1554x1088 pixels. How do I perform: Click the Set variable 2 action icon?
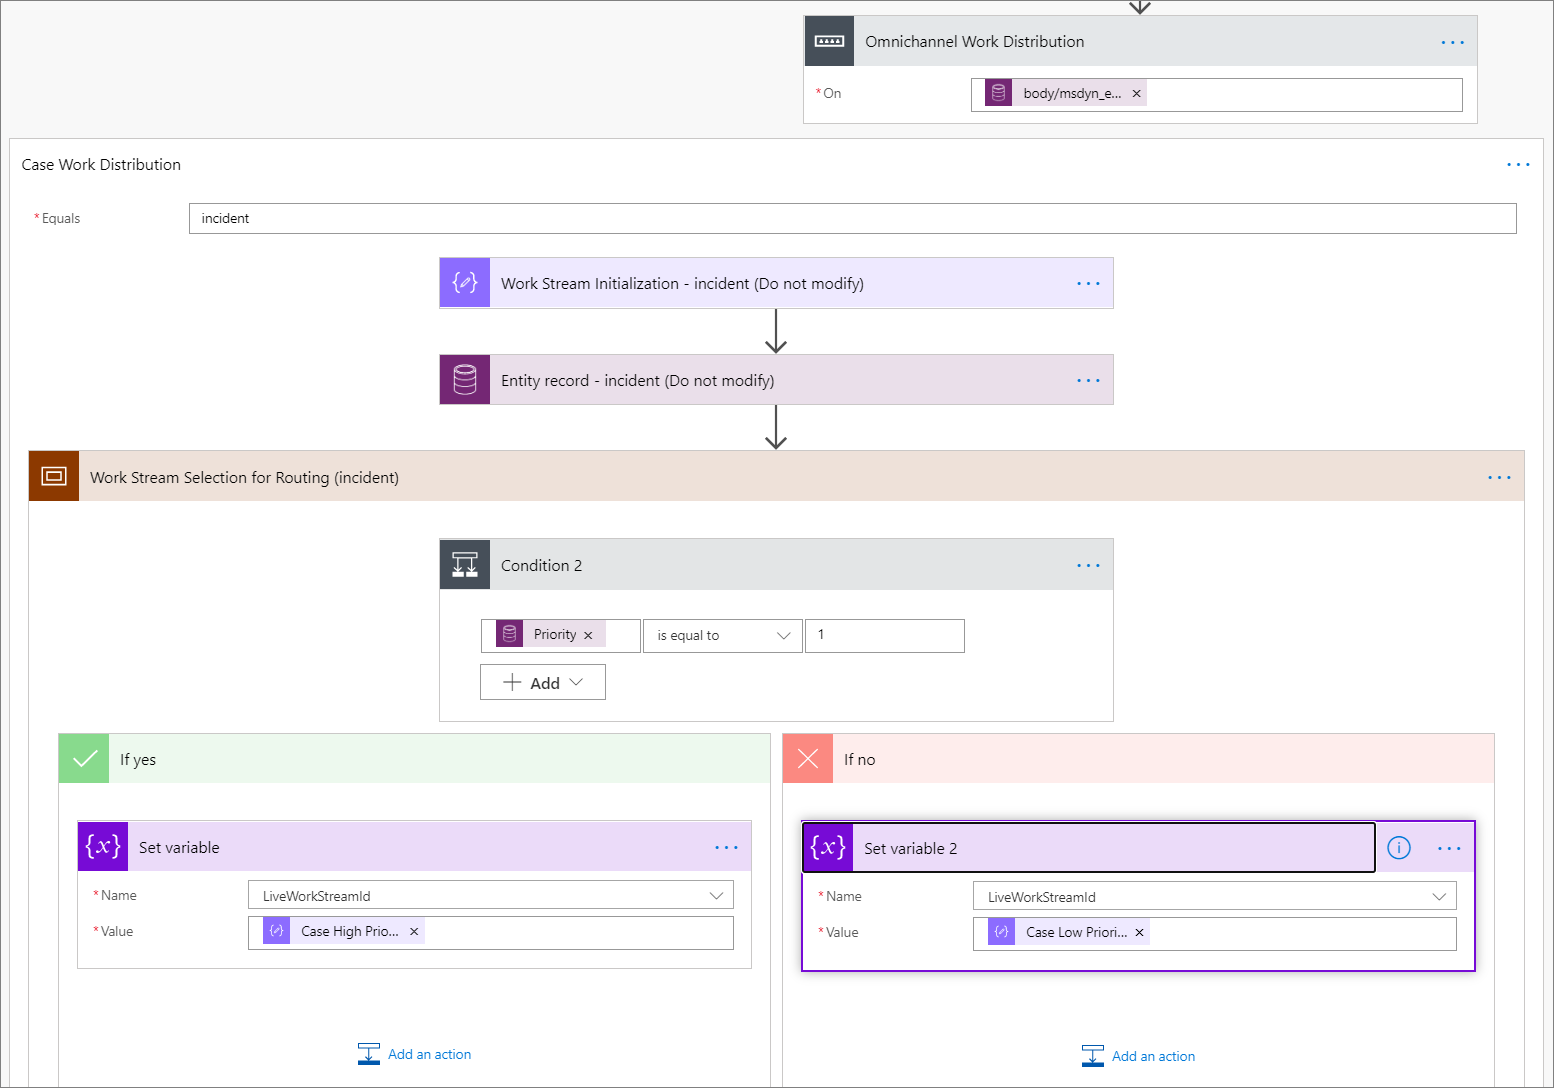coord(828,847)
